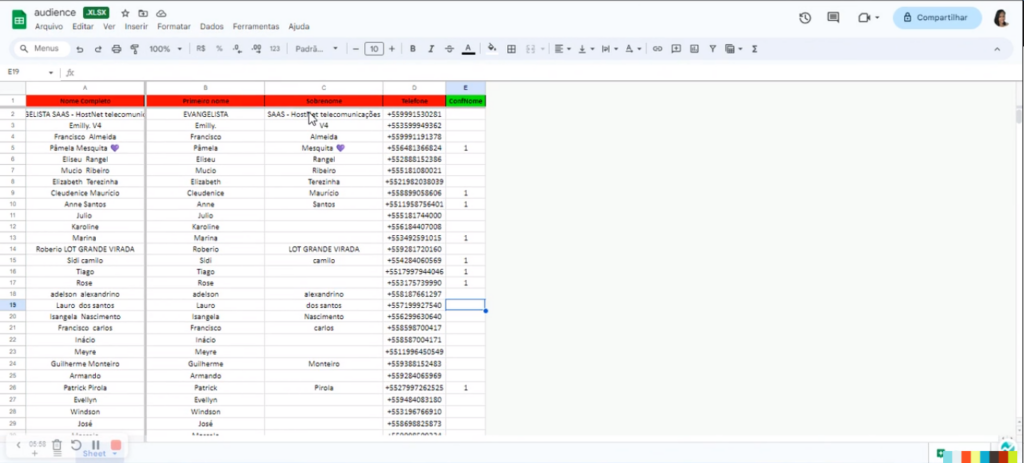Click the font size input field
This screenshot has width=1024, height=463.
click(x=373, y=48)
